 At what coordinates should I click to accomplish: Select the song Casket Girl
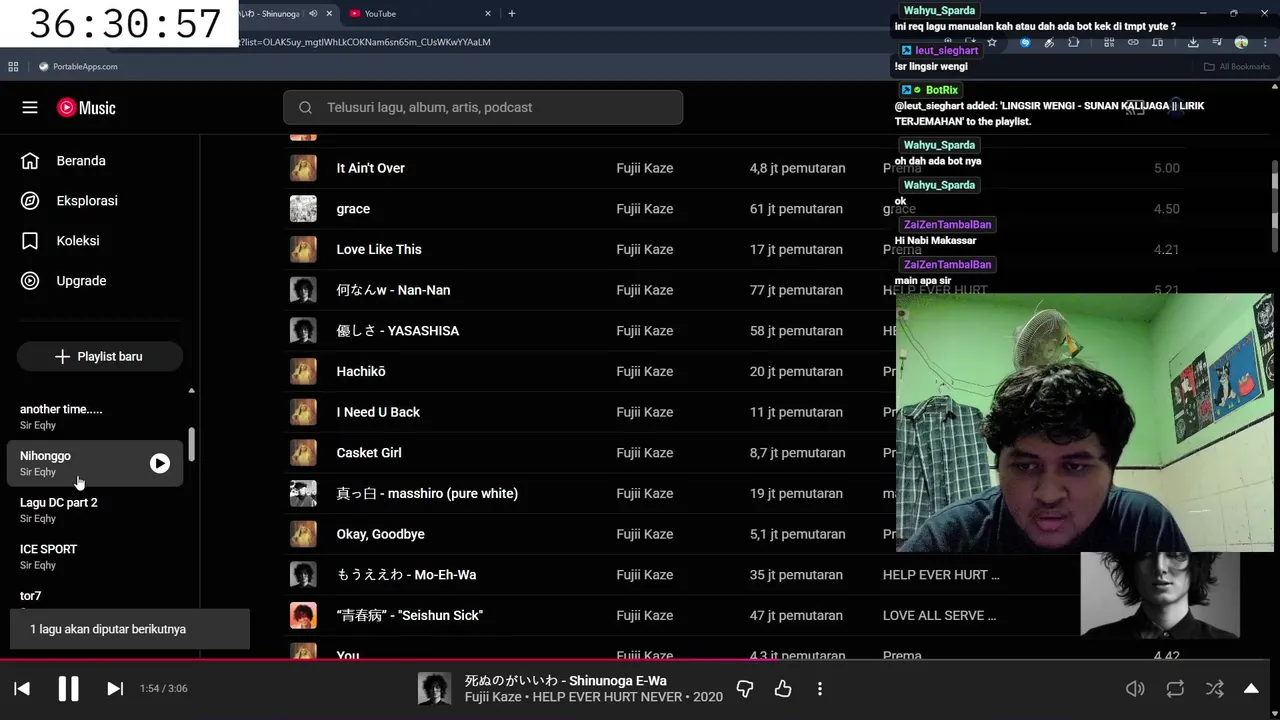pyautogui.click(x=368, y=453)
